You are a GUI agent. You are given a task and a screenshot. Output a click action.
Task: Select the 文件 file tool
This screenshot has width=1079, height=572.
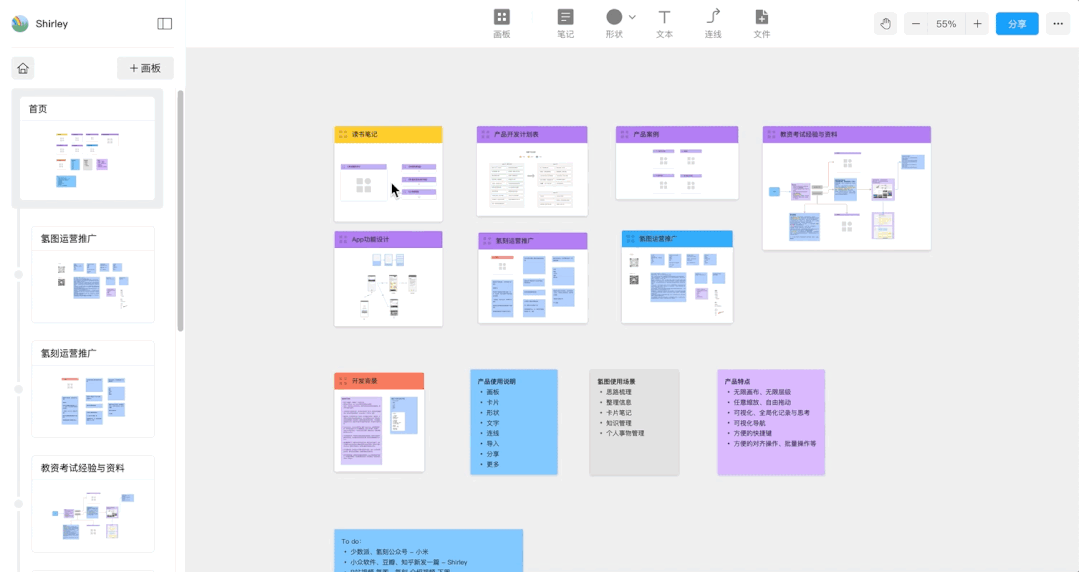click(761, 17)
